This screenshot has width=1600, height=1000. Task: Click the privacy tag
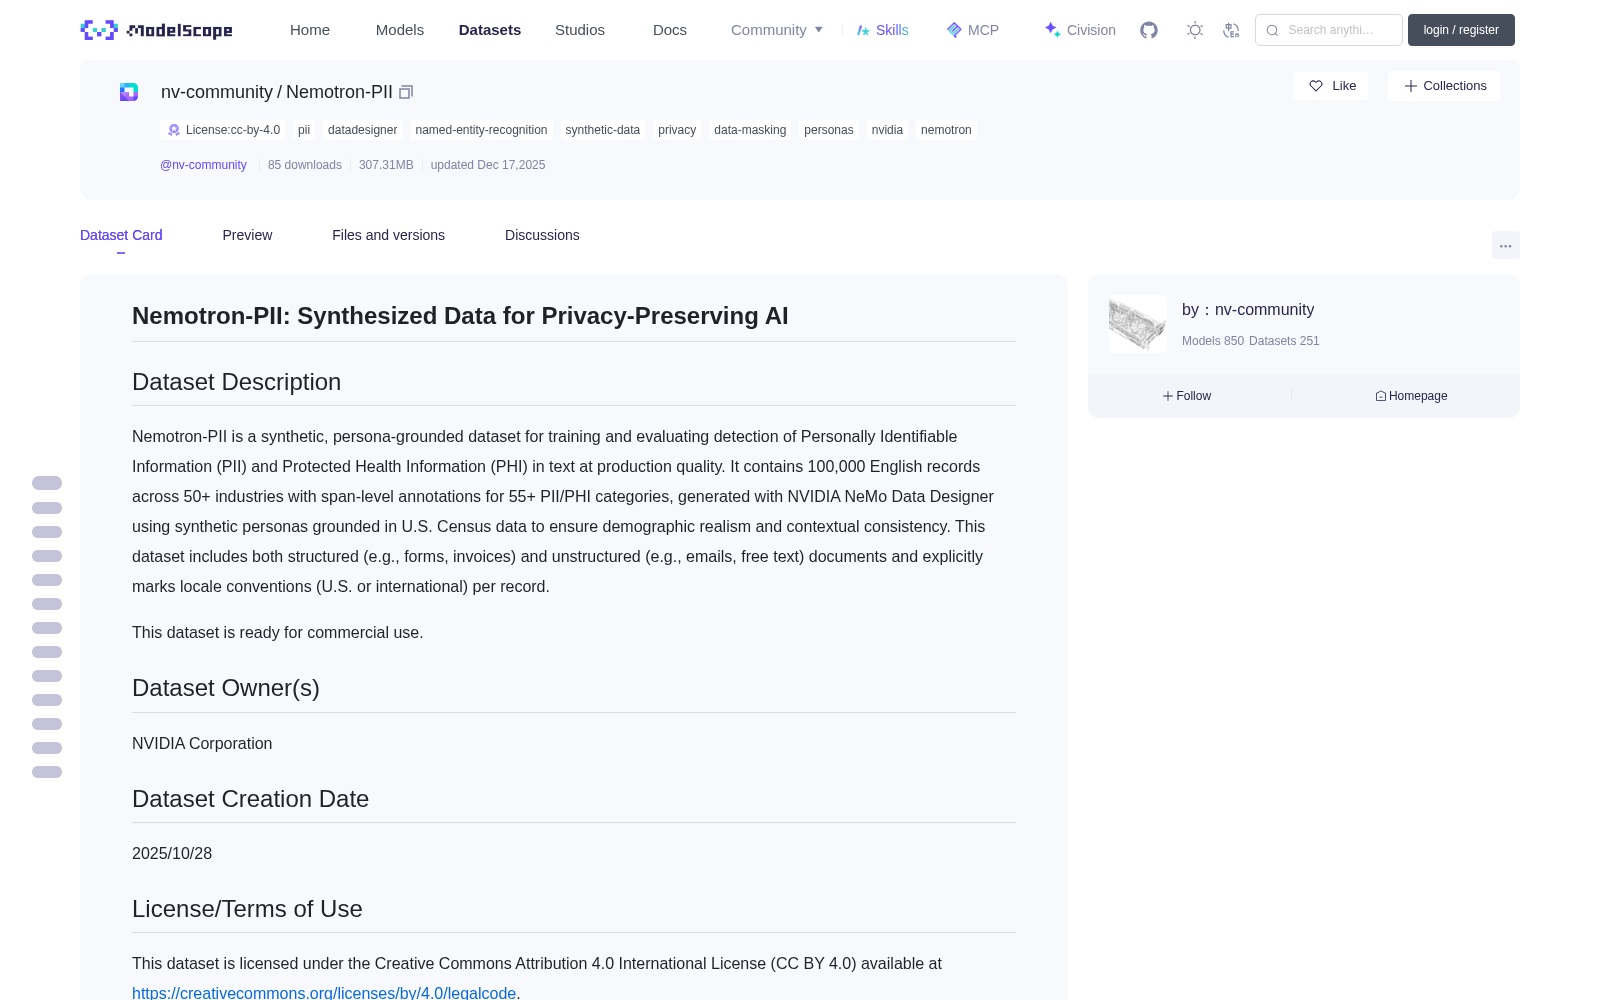(677, 130)
